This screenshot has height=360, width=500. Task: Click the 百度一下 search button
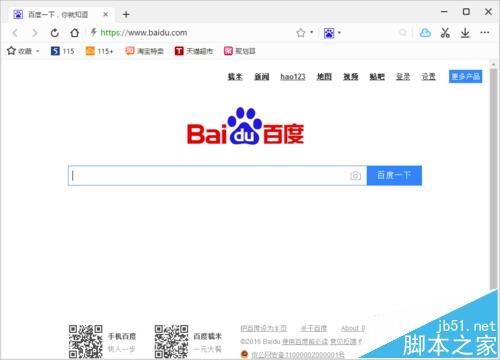(394, 175)
